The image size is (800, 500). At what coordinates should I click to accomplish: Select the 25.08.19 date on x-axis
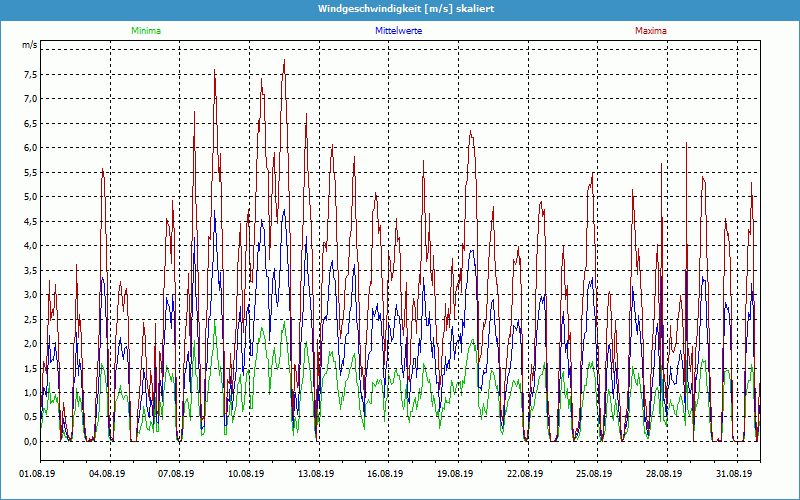(593, 475)
